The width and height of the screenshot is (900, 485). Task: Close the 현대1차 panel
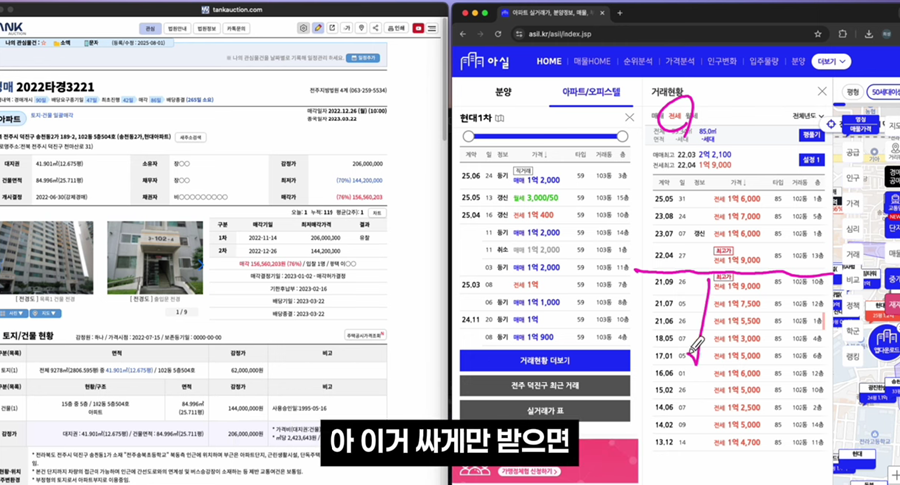[x=630, y=118]
